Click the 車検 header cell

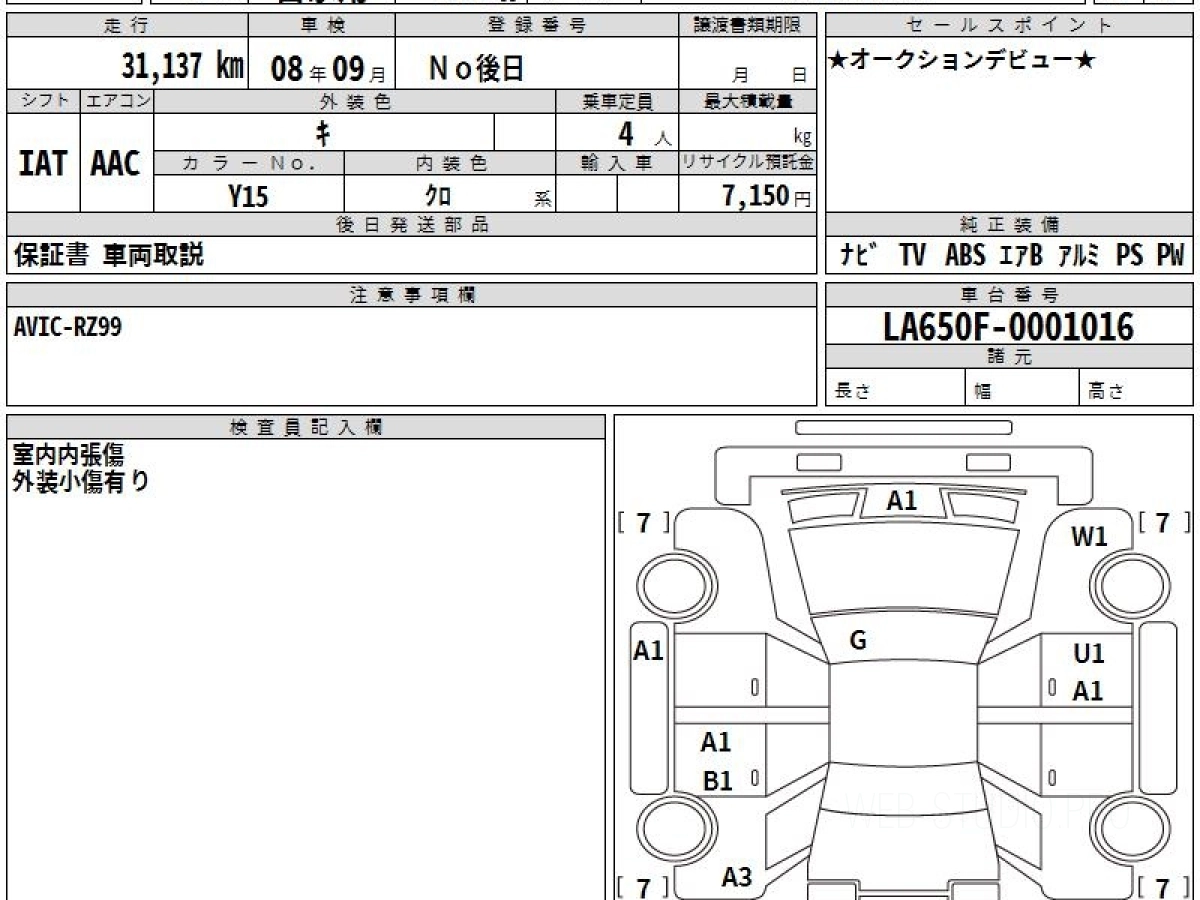tap(322, 26)
